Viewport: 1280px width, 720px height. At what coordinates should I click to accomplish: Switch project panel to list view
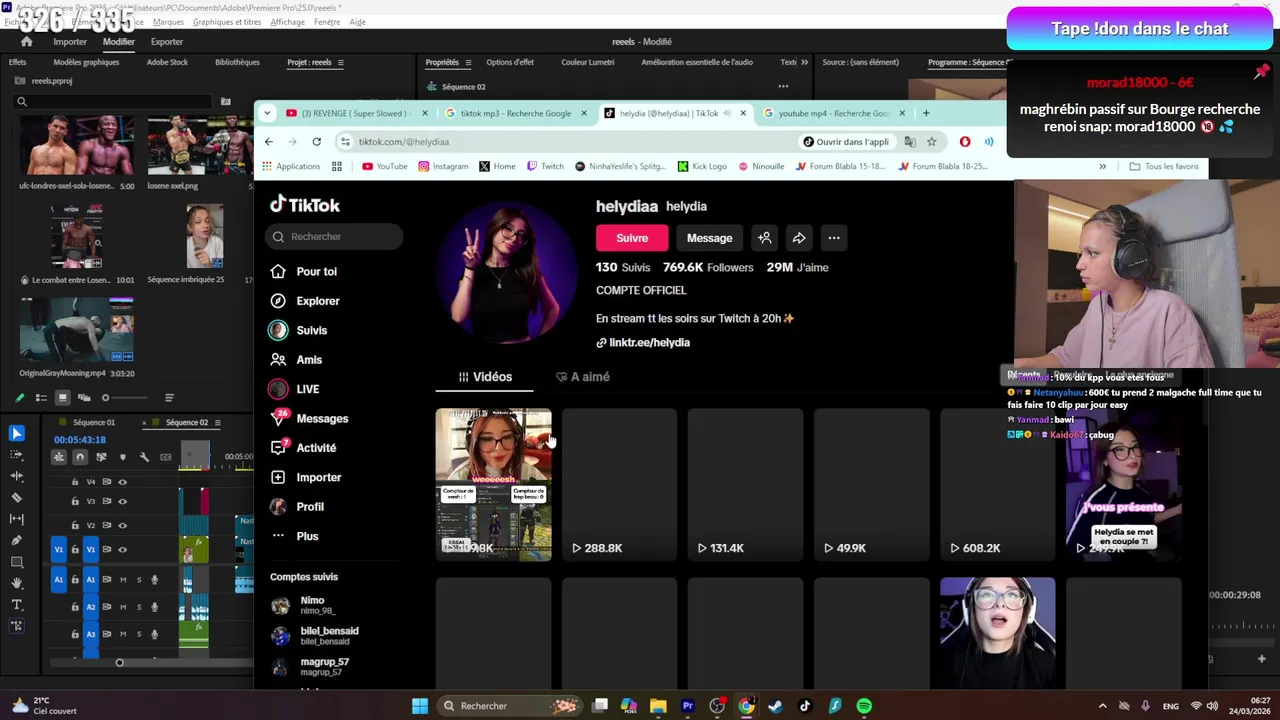click(41, 398)
